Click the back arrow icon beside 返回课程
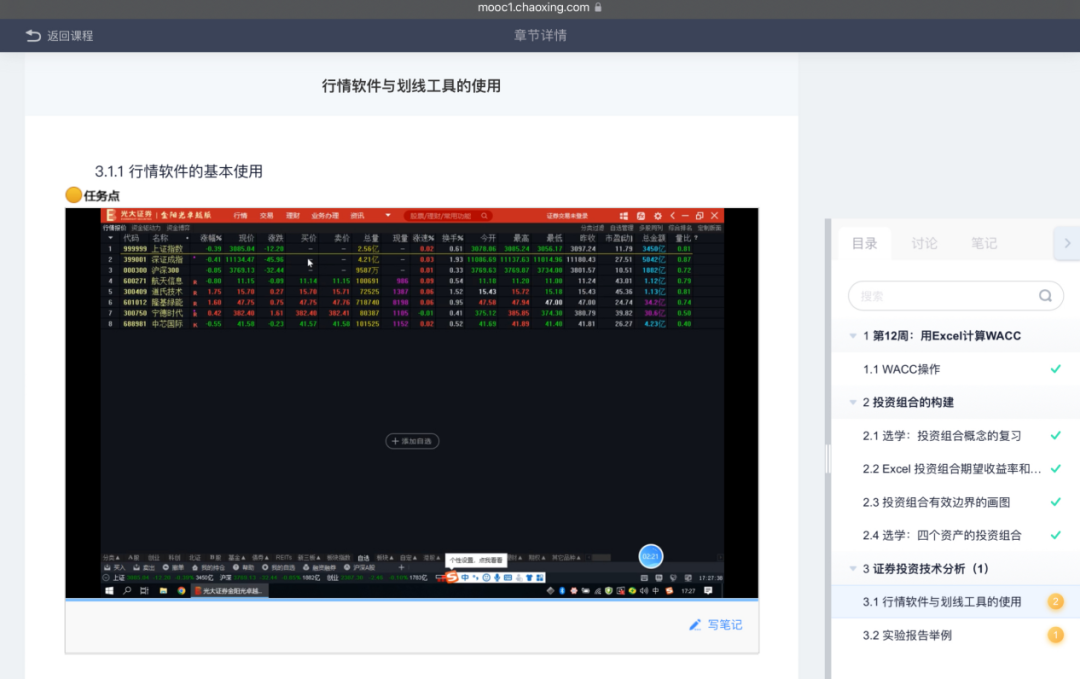Viewport: 1080px width, 679px height. pyautogui.click(x=33, y=36)
